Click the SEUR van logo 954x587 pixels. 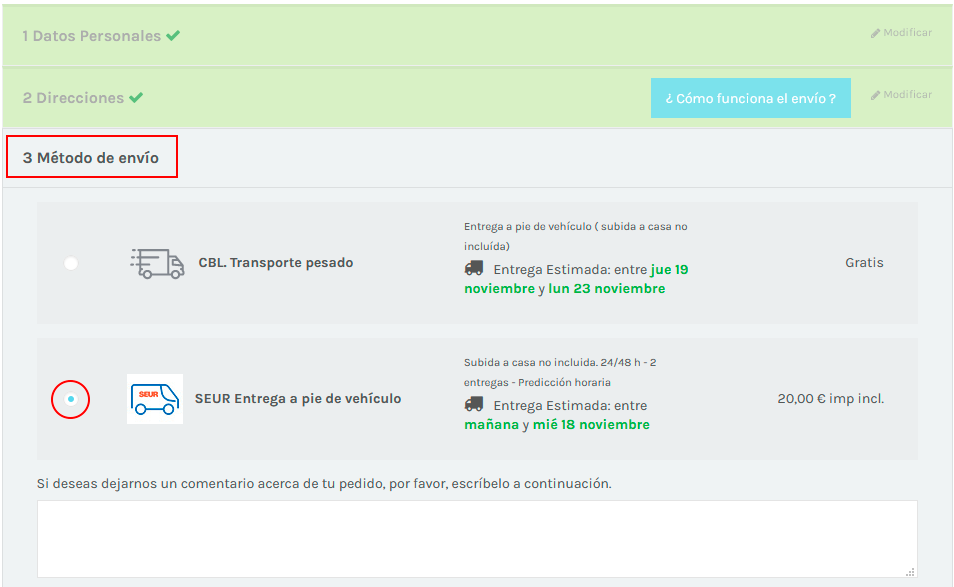(x=155, y=399)
